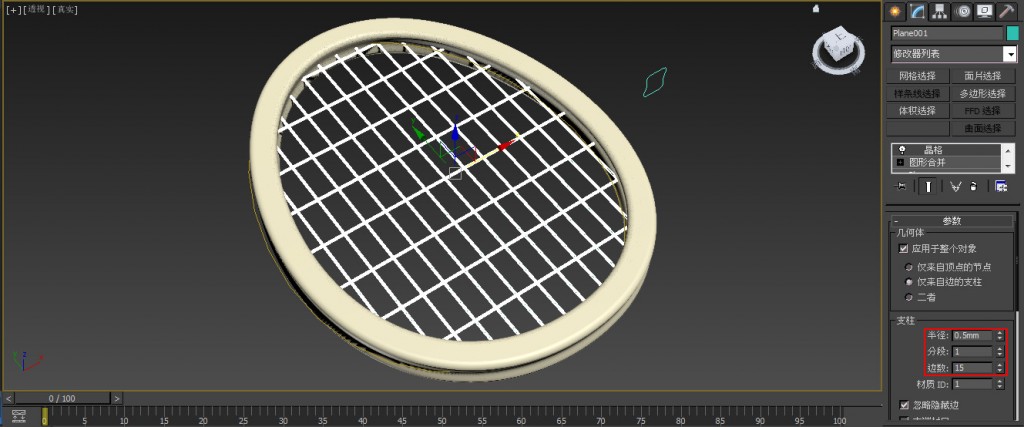
Task: Click the 样条线选择 button
Action: click(x=918, y=93)
